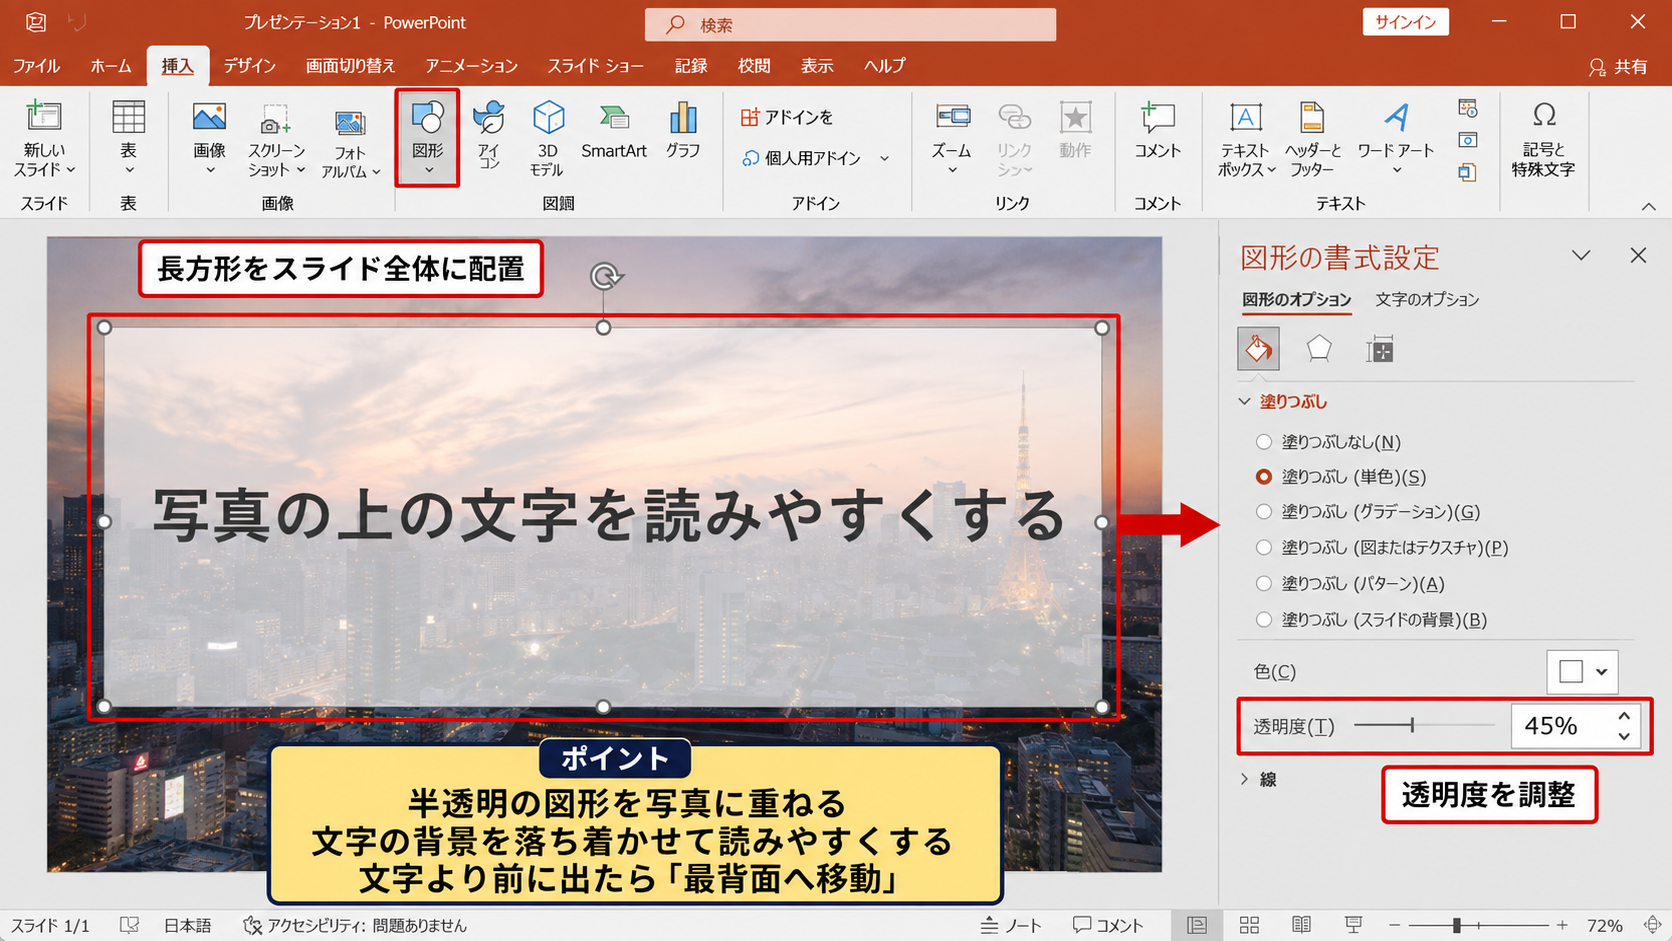Open the ズーム zoom command
The width and height of the screenshot is (1672, 941).
click(x=952, y=138)
